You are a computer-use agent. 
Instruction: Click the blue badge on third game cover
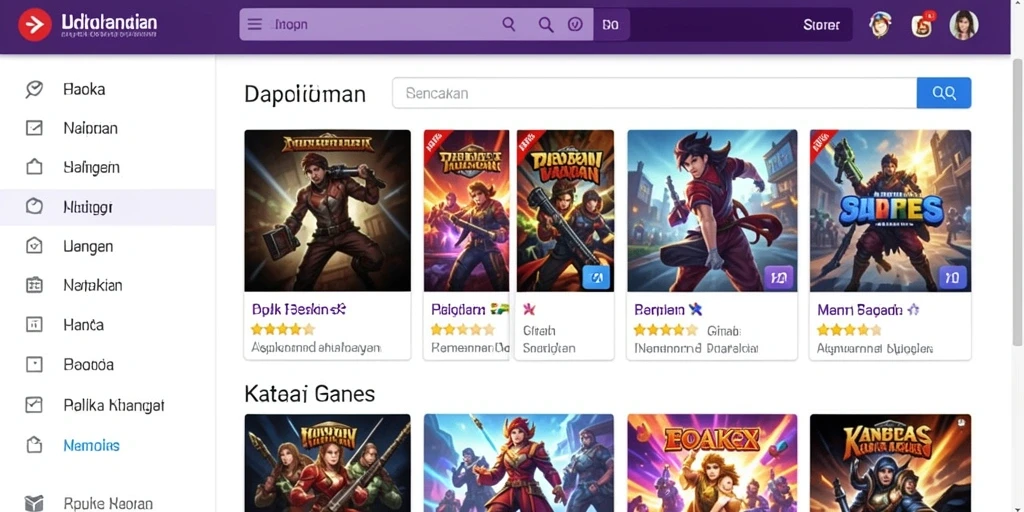click(x=596, y=278)
